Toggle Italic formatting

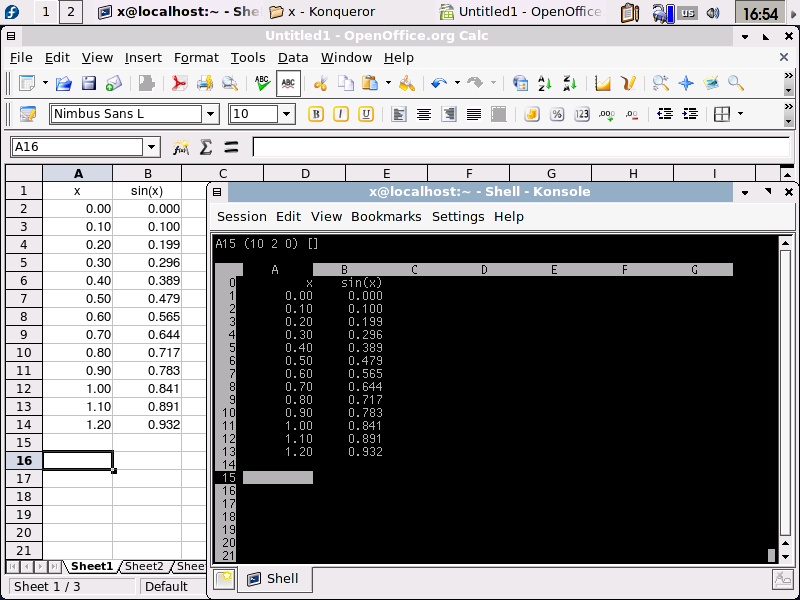click(341, 114)
